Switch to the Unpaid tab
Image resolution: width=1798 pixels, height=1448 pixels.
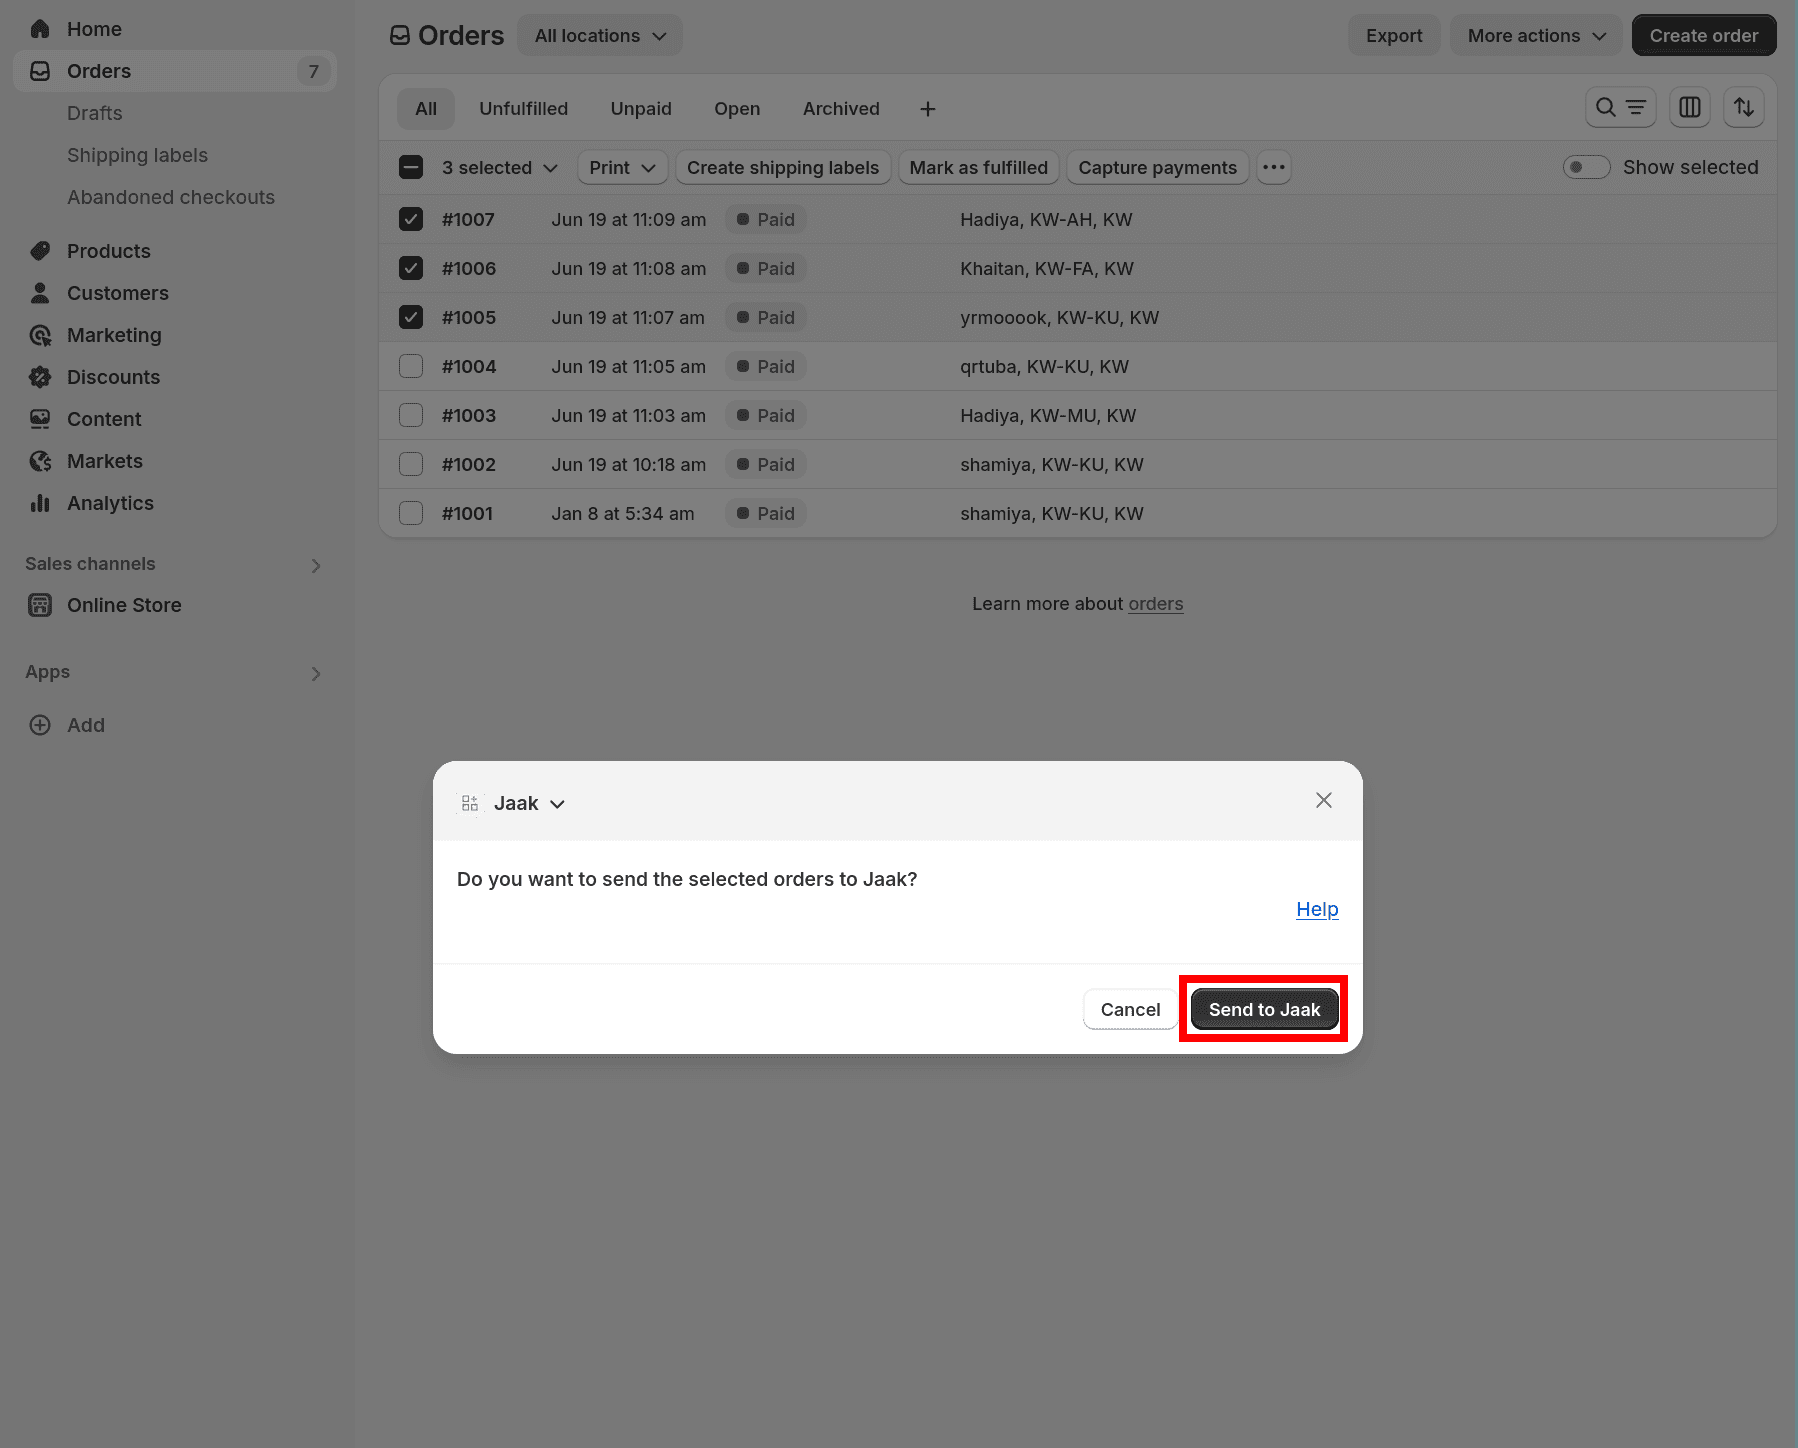[641, 109]
